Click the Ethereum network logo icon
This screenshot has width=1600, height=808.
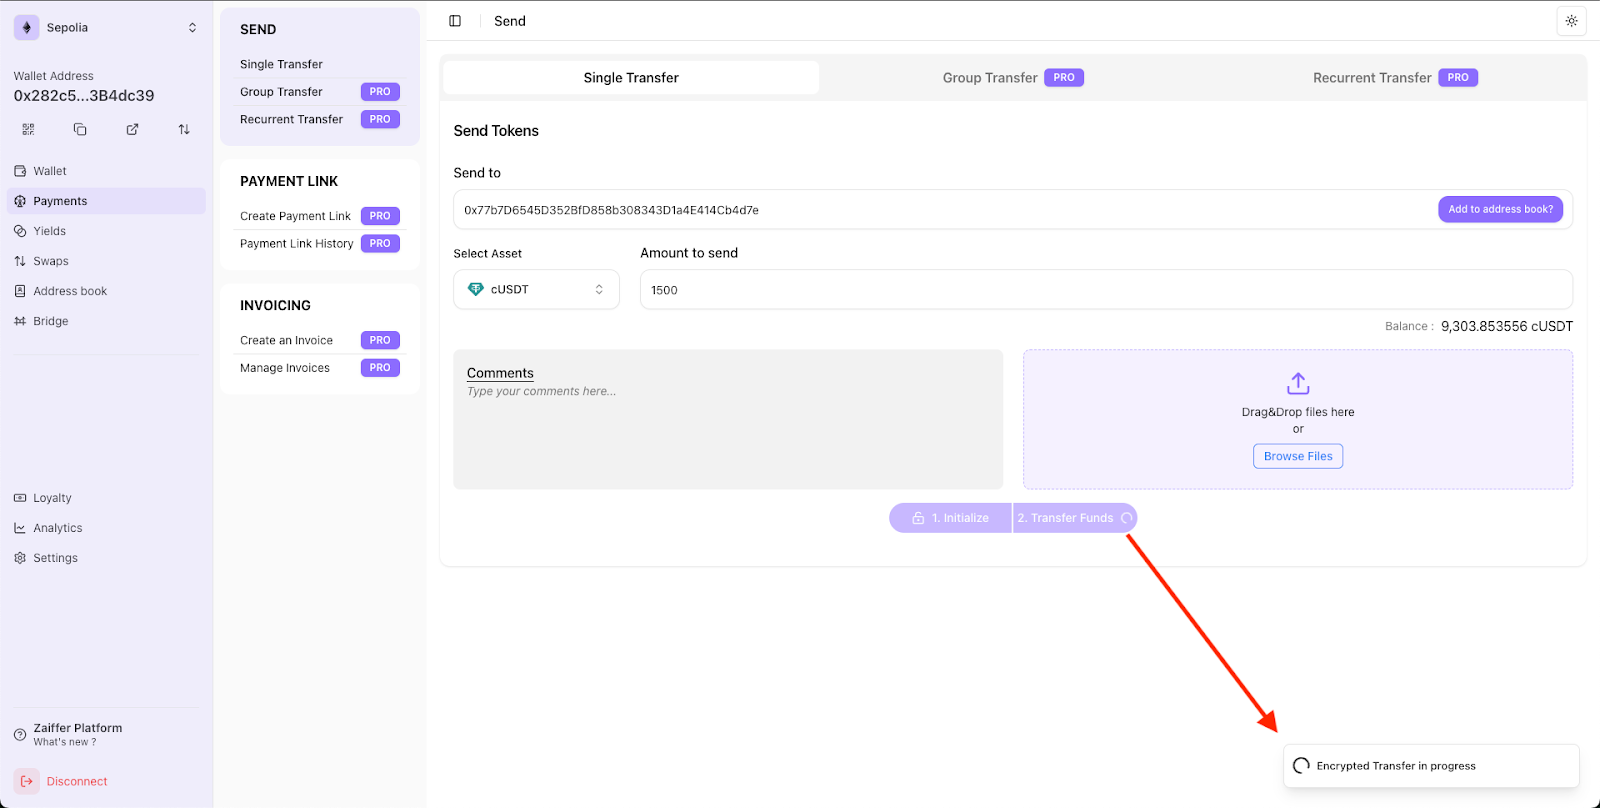(27, 27)
